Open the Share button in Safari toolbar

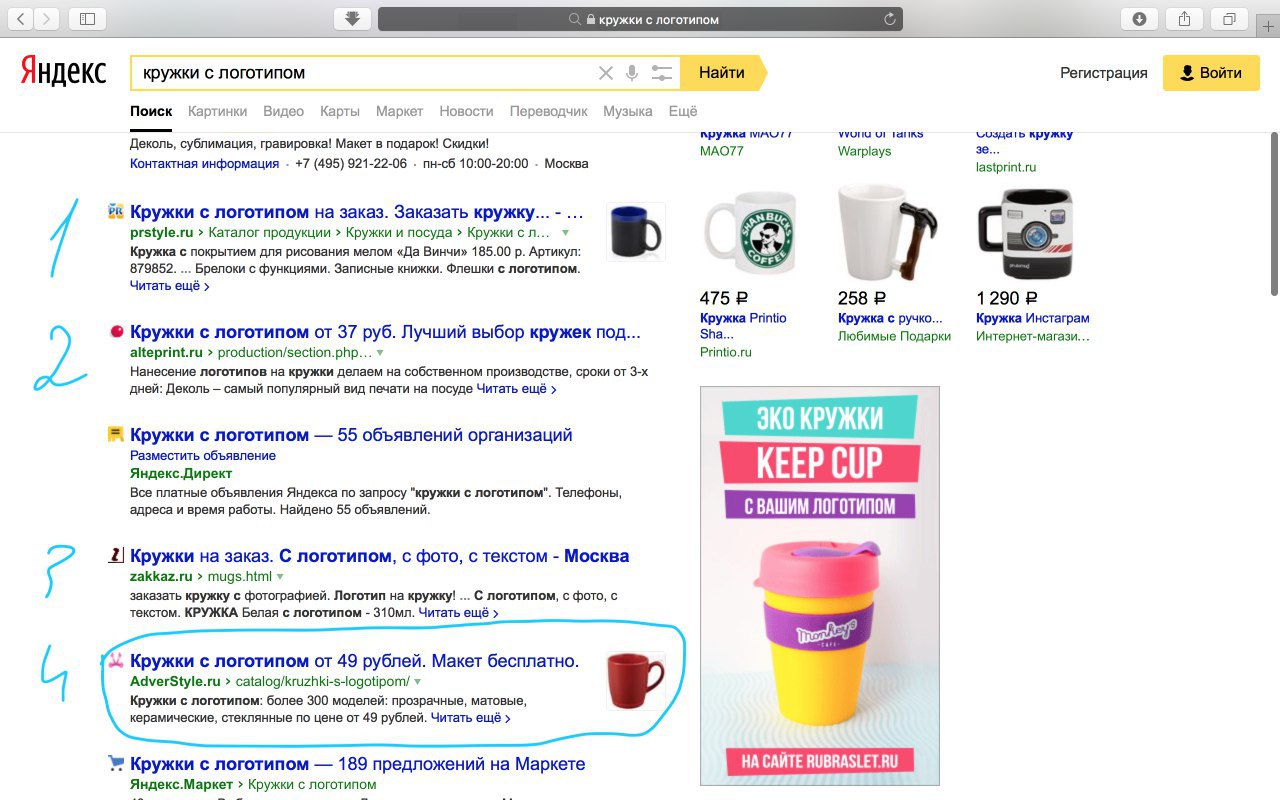tap(1184, 19)
